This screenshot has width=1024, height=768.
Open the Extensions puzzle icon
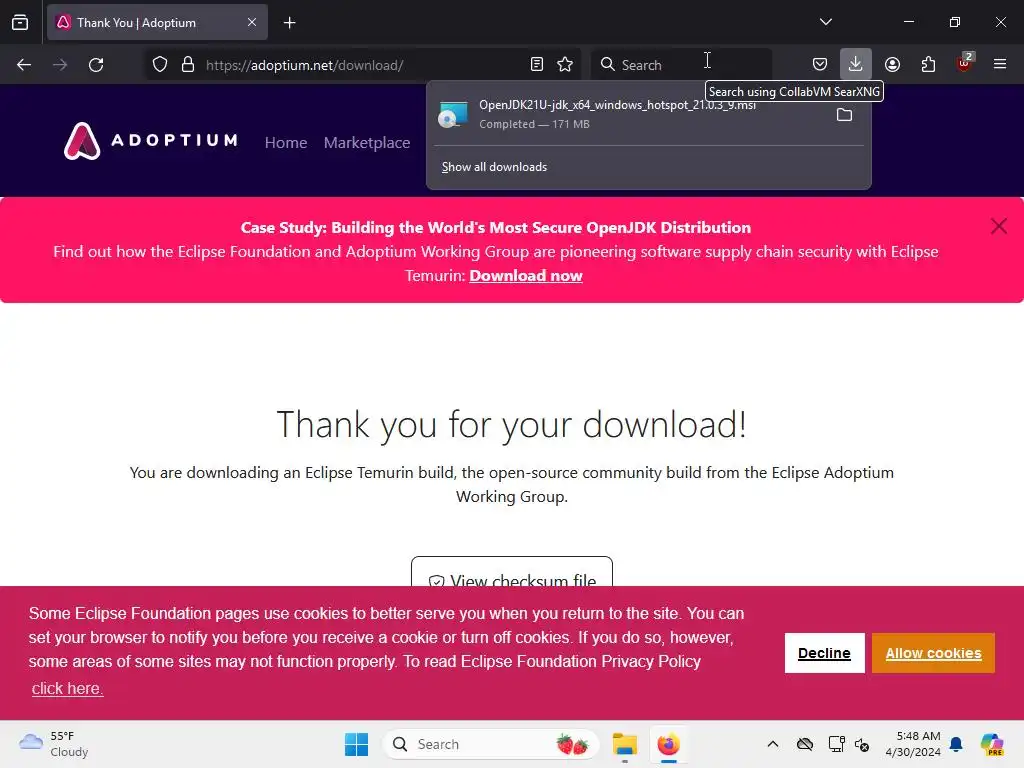(928, 65)
